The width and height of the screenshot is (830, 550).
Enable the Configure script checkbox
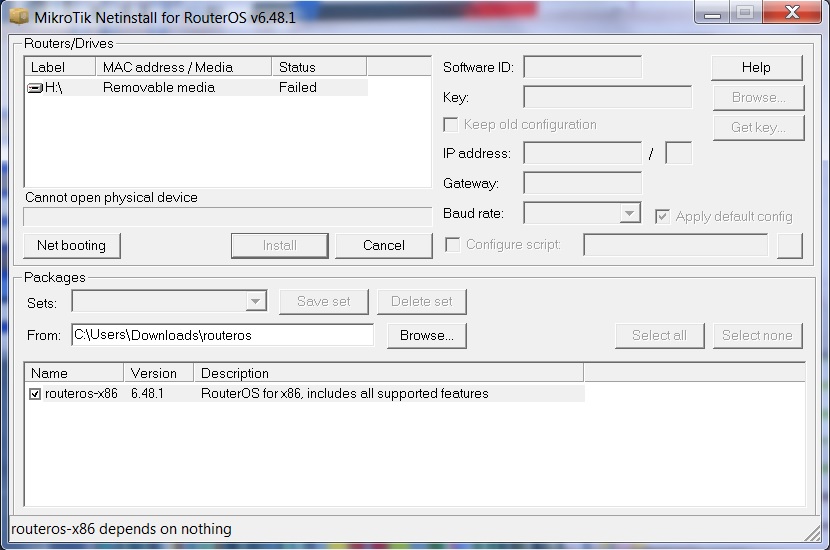(x=453, y=245)
